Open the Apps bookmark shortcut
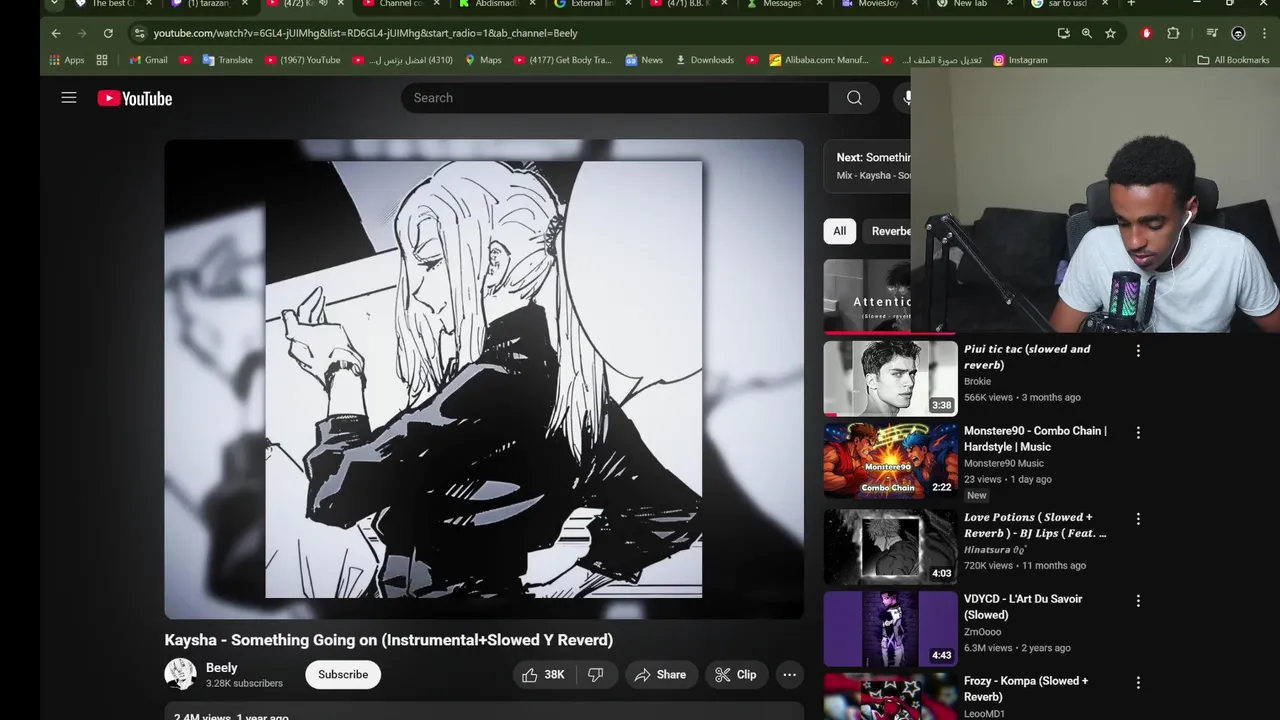This screenshot has height=720, width=1280. (x=67, y=60)
